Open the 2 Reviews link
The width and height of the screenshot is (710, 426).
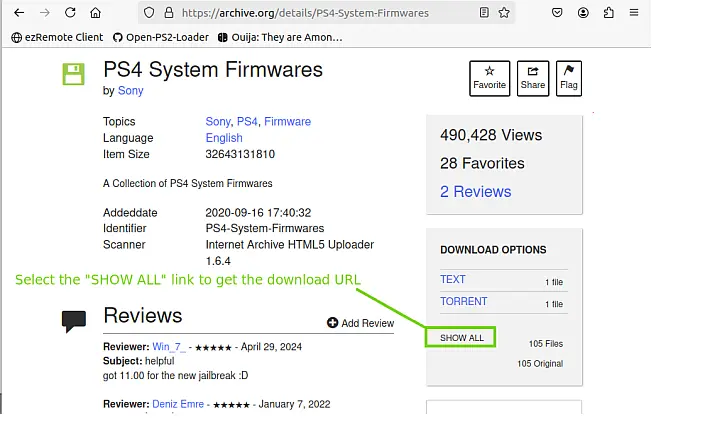(475, 191)
